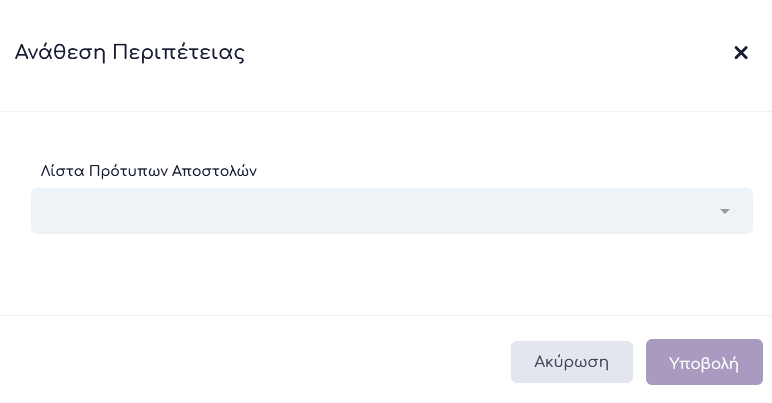Cancel the adventure assignment
Screen dimensions: 772x403
coord(571,362)
